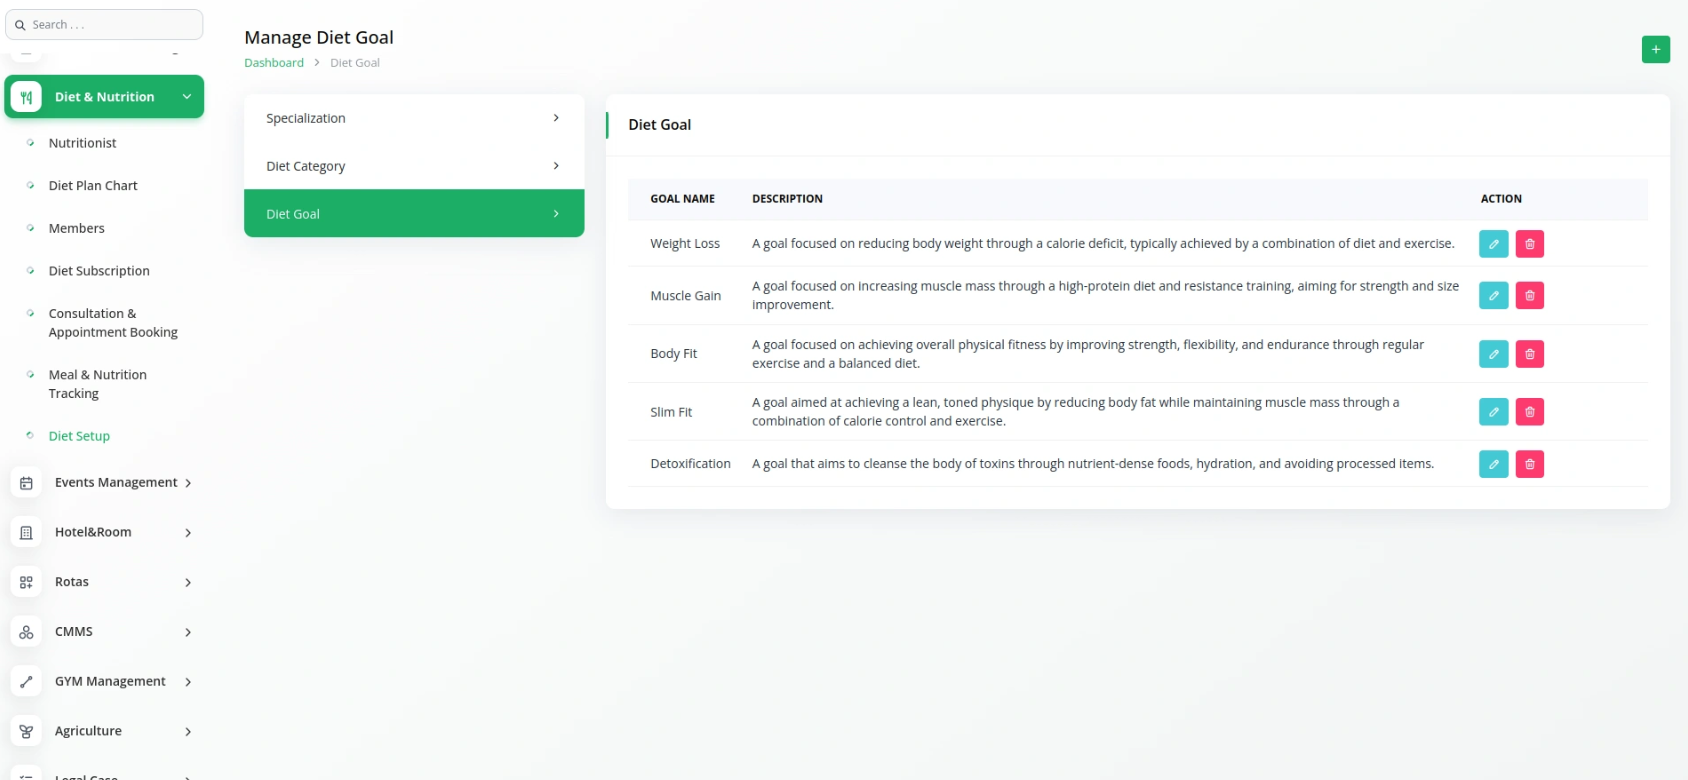Image resolution: width=1688 pixels, height=780 pixels.
Task: Delete the Weight Loss goal
Action: click(x=1529, y=244)
